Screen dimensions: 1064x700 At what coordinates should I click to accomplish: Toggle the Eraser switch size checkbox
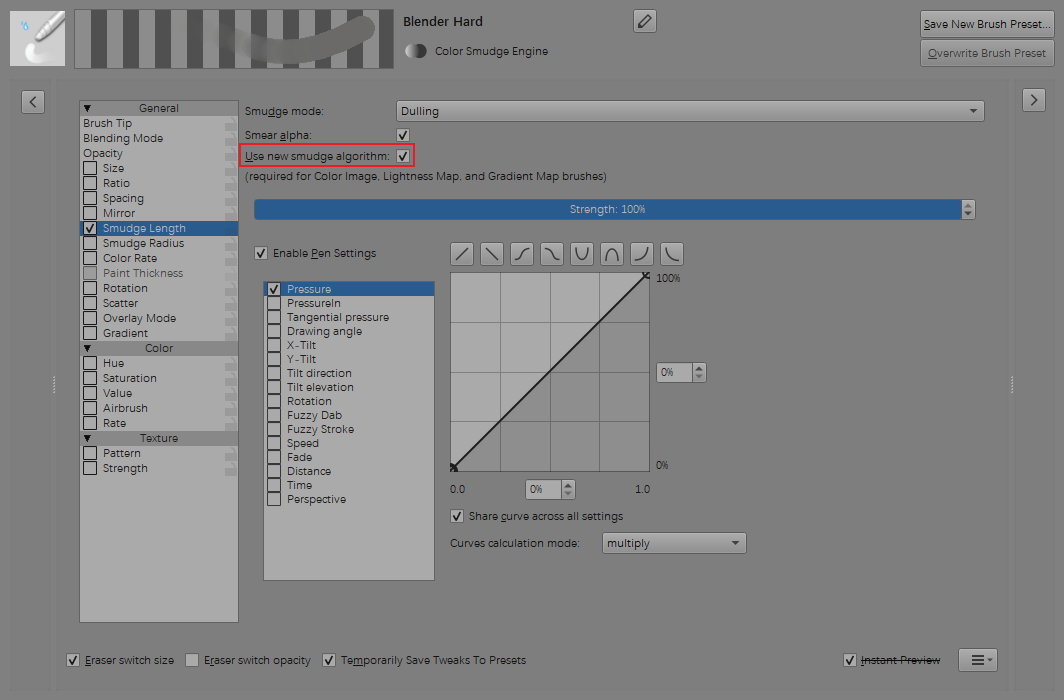click(73, 660)
